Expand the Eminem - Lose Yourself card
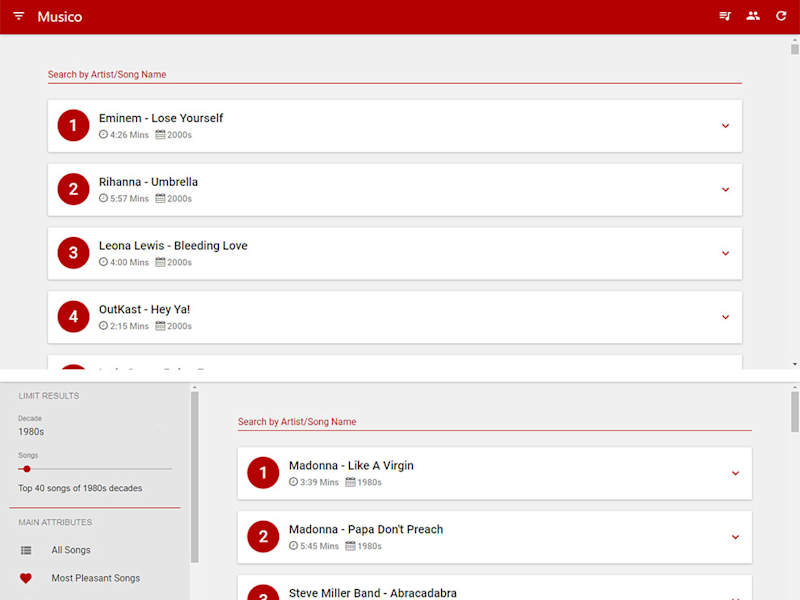 point(726,126)
